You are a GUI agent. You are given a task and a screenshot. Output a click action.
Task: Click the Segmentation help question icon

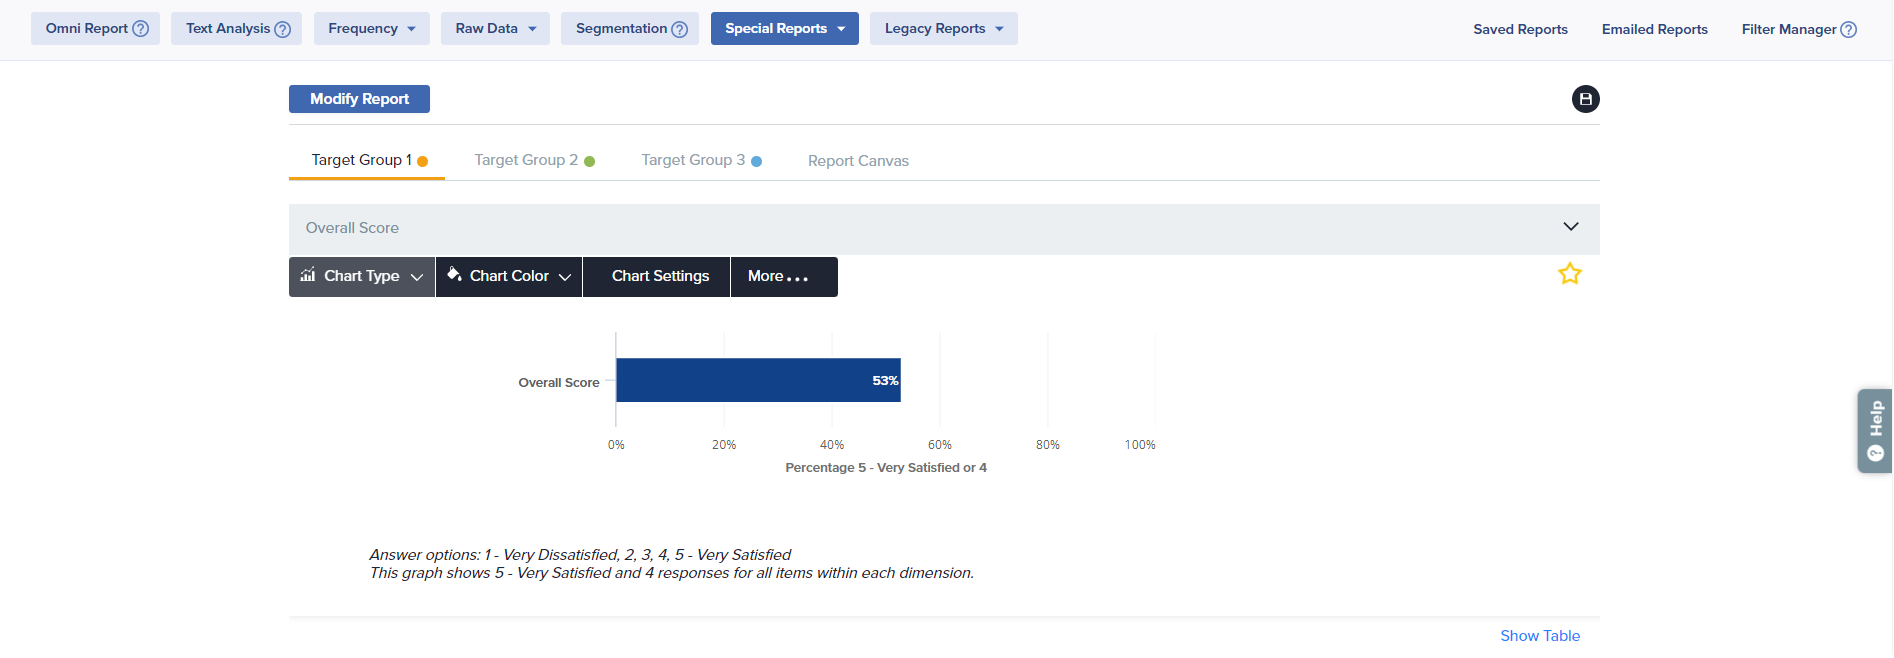click(680, 29)
